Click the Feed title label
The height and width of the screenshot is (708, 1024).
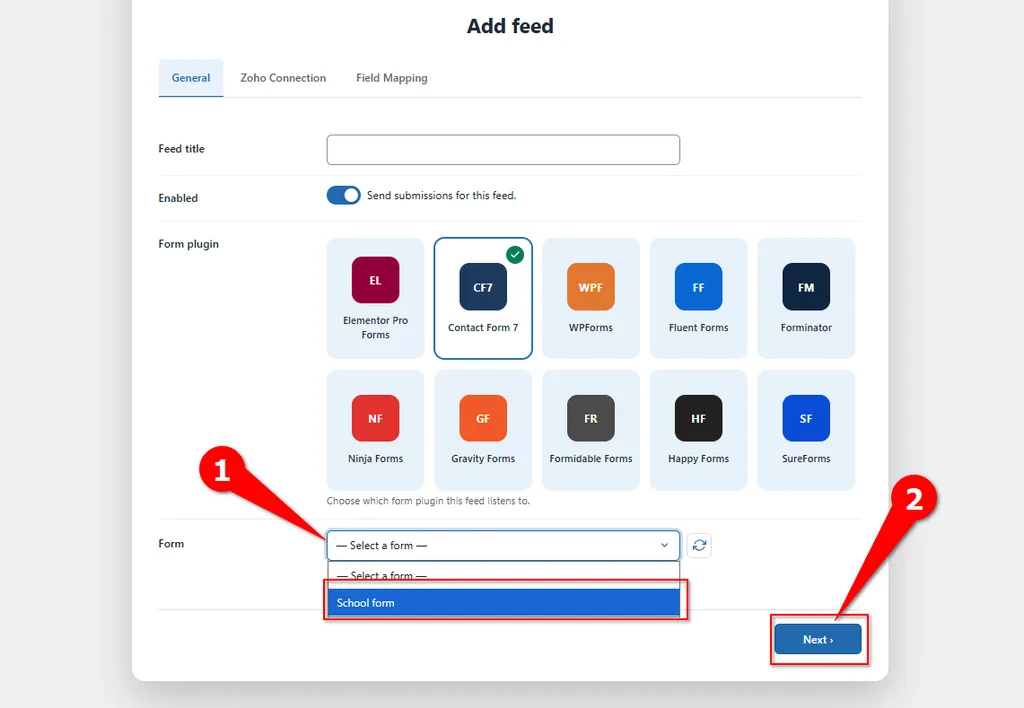coord(182,149)
